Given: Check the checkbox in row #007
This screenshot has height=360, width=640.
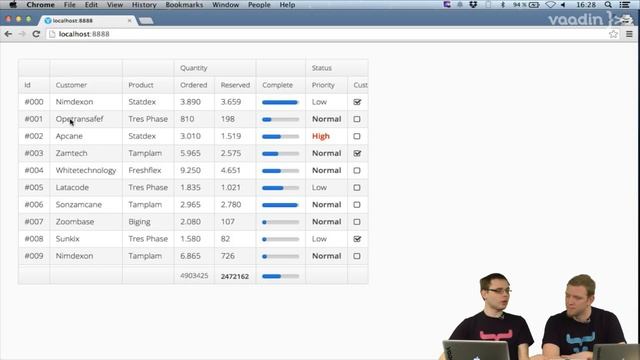Looking at the screenshot, I should click(x=357, y=222).
